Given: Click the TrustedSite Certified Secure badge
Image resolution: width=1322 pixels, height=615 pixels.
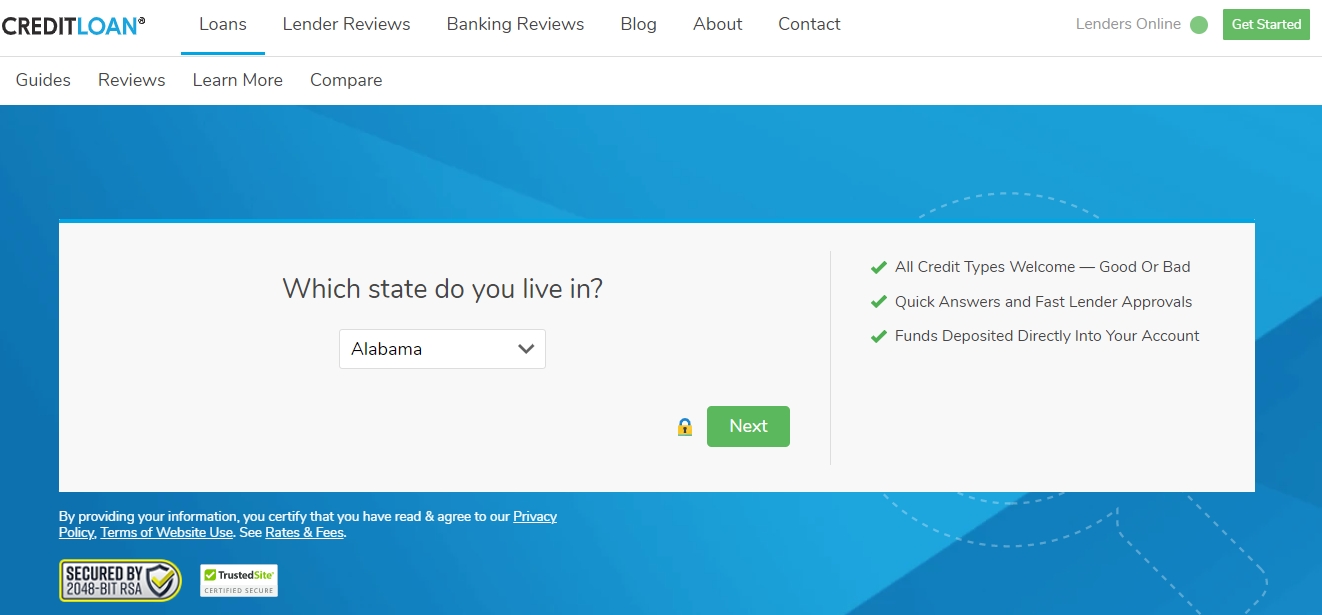Looking at the screenshot, I should tap(239, 580).
